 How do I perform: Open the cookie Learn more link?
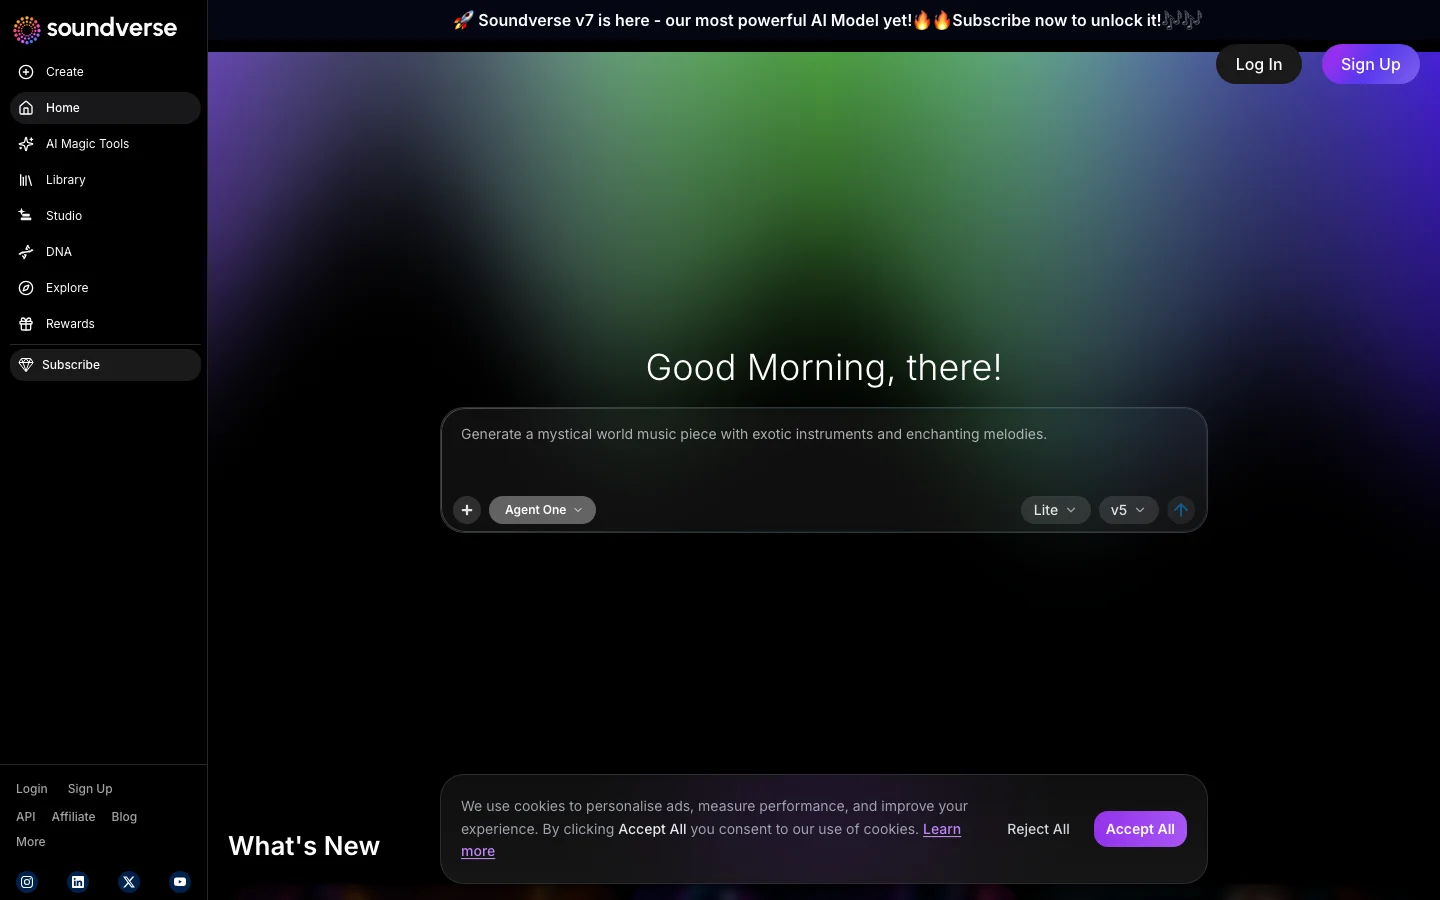tap(941, 829)
